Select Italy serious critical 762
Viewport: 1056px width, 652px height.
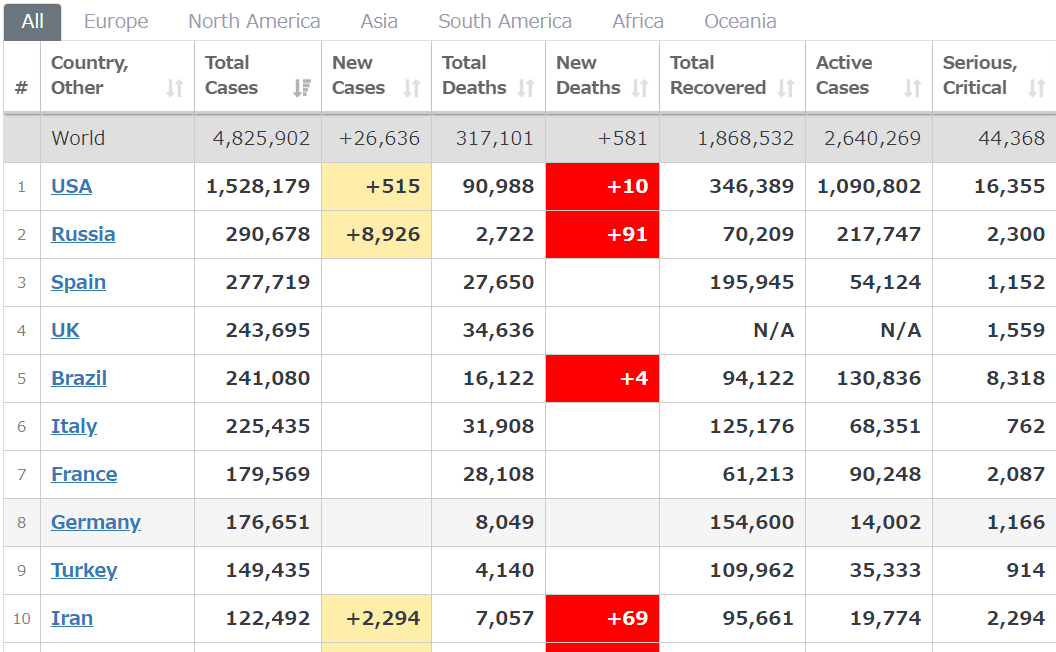1026,426
